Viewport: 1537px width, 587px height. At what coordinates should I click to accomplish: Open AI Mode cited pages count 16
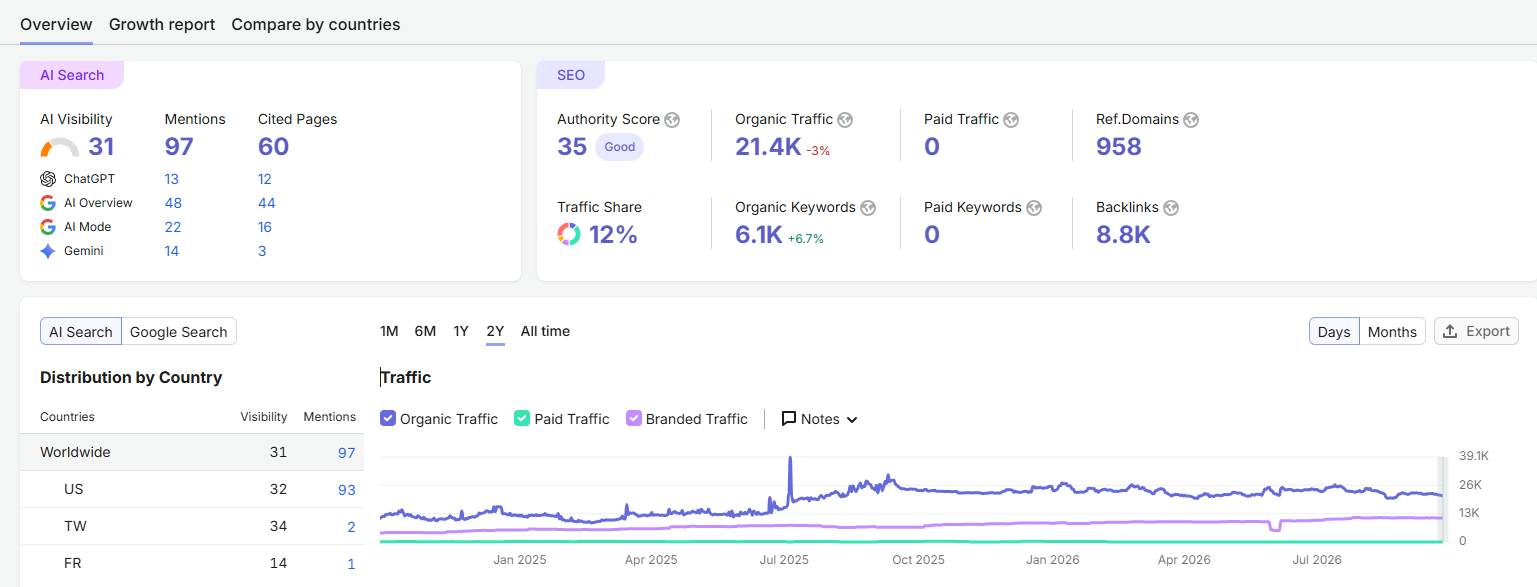click(x=266, y=227)
